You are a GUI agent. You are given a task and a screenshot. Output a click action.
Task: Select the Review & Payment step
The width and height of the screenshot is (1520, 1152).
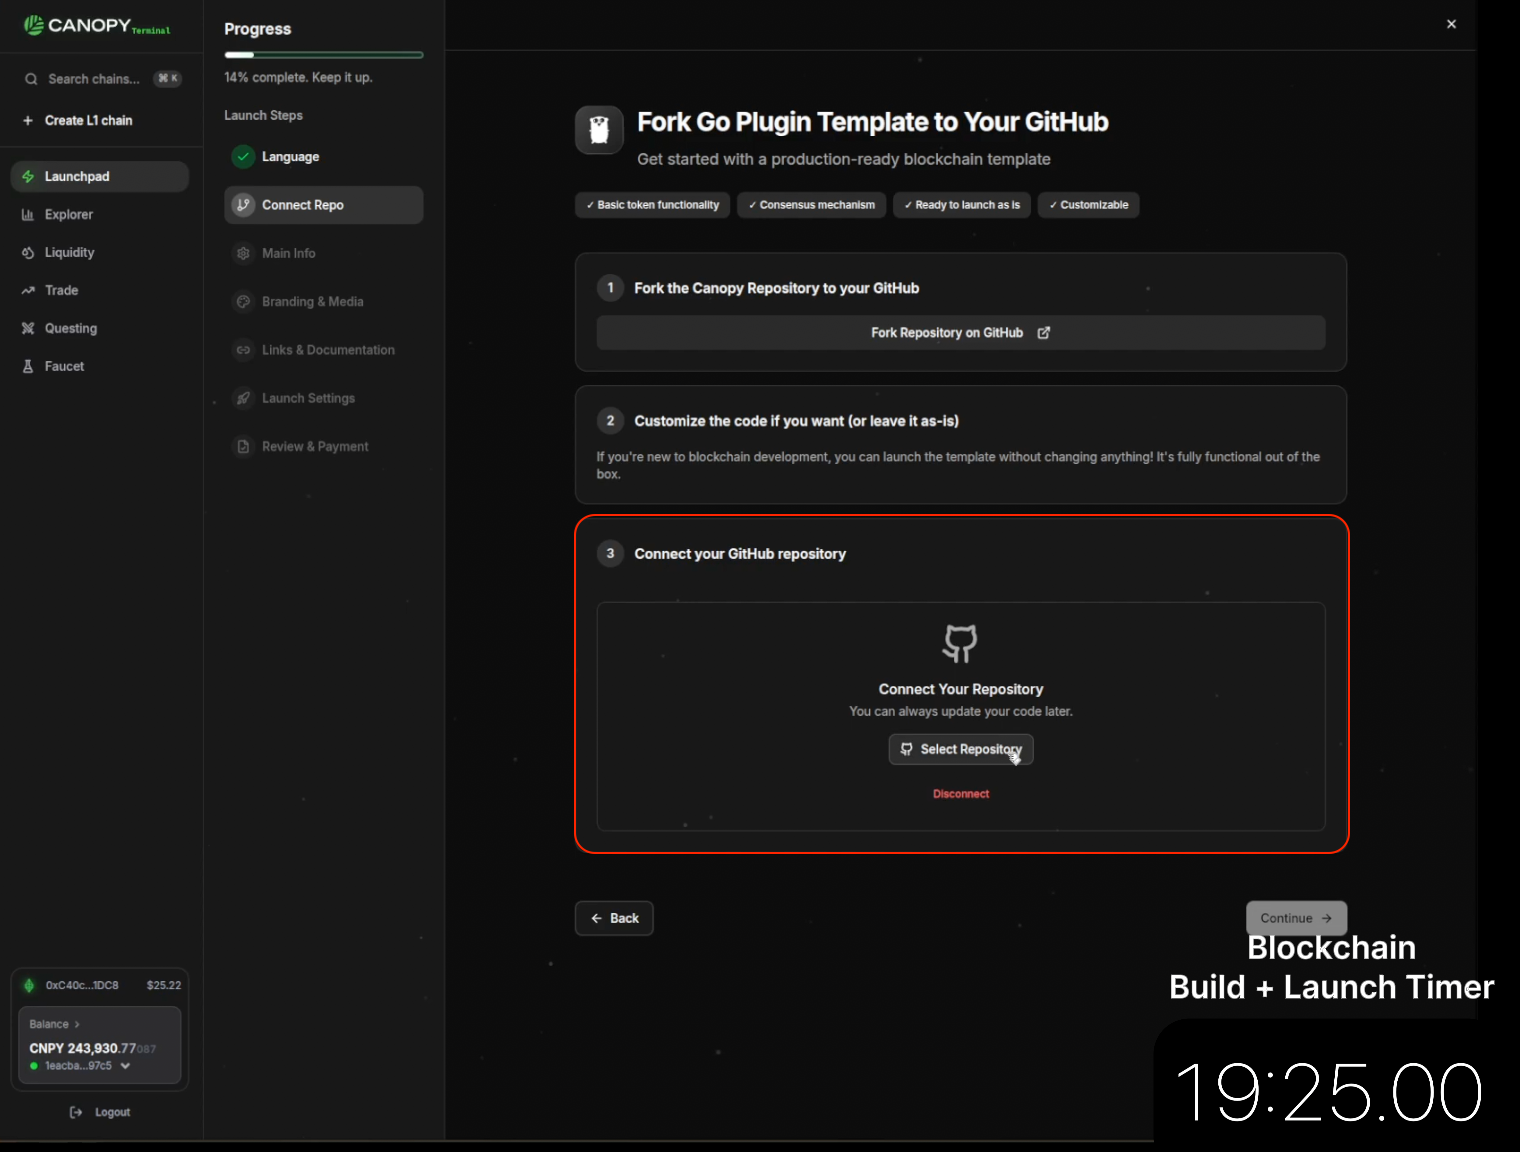click(323, 446)
